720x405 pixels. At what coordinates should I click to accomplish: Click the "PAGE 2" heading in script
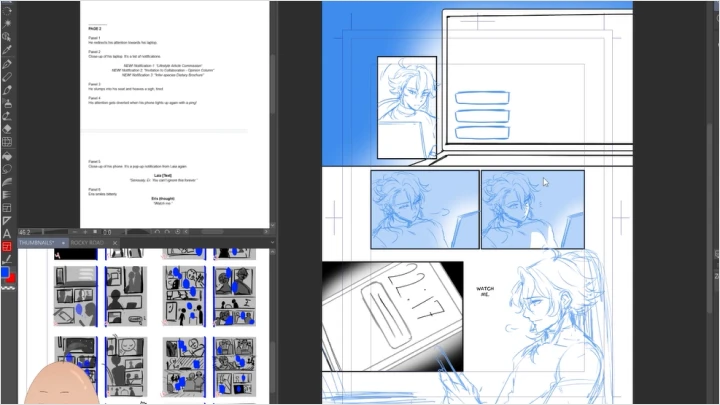point(95,28)
